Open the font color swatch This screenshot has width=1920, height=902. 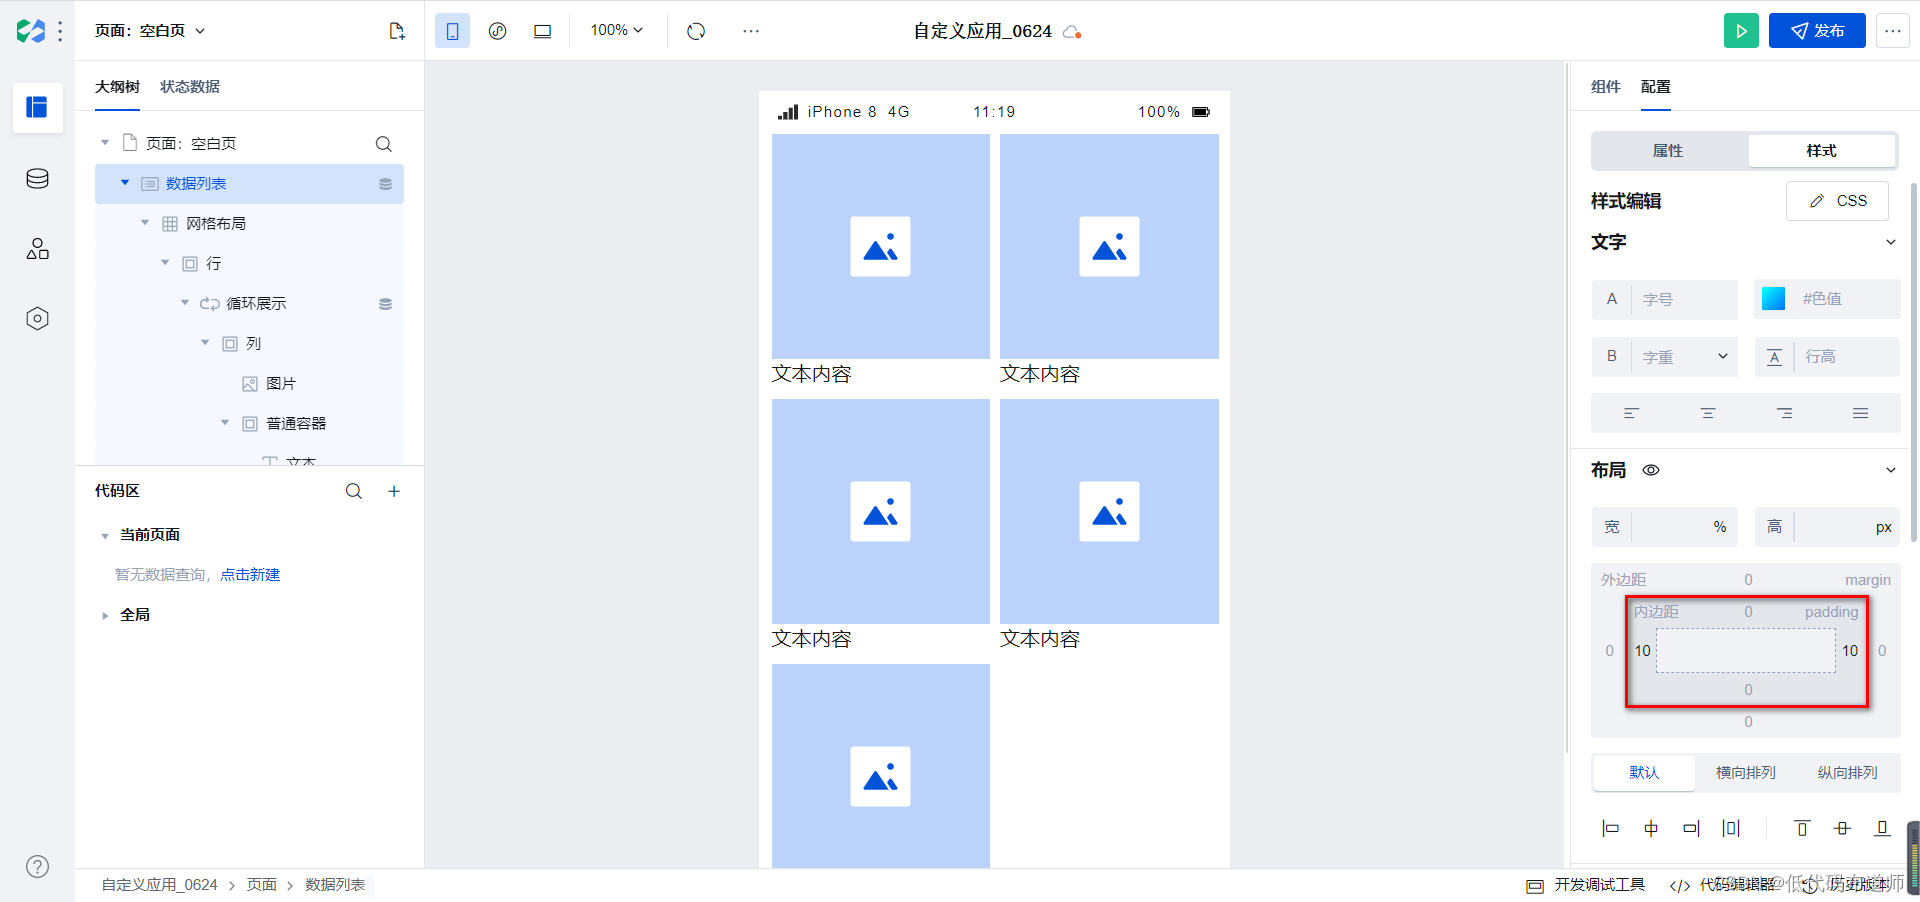(x=1774, y=299)
